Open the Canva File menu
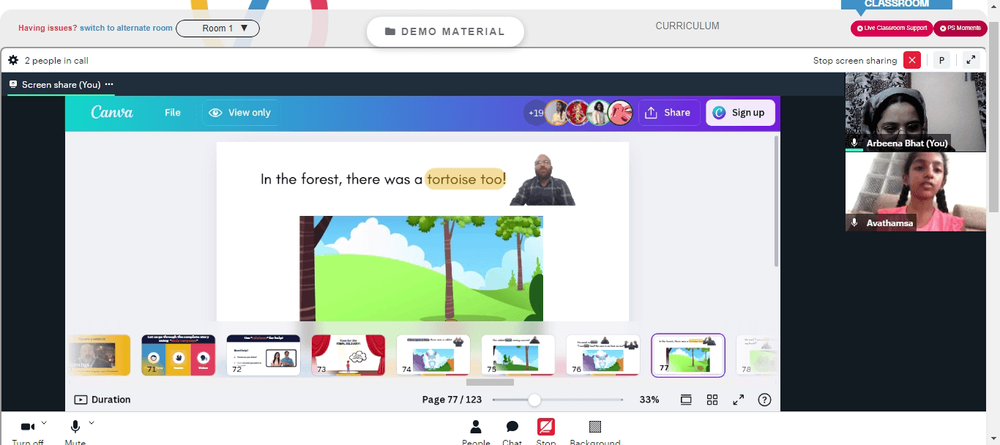The image size is (1000, 445). 172,112
